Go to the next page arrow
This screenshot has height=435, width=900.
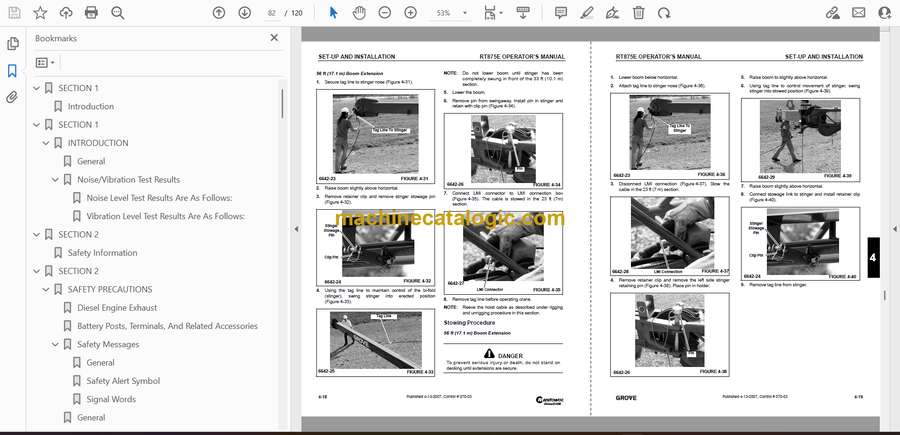pyautogui.click(x=245, y=13)
